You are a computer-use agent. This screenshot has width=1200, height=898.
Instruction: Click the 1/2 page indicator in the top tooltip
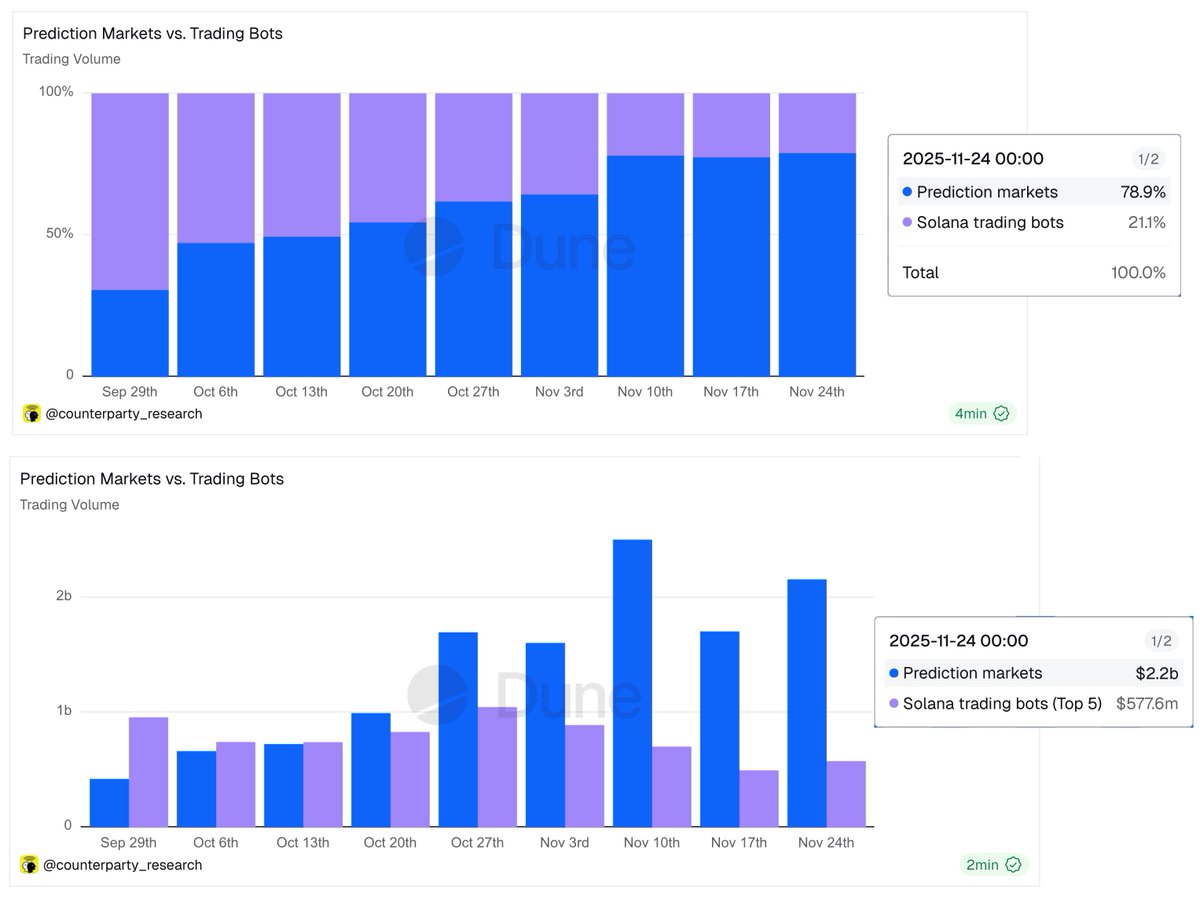pos(1146,158)
